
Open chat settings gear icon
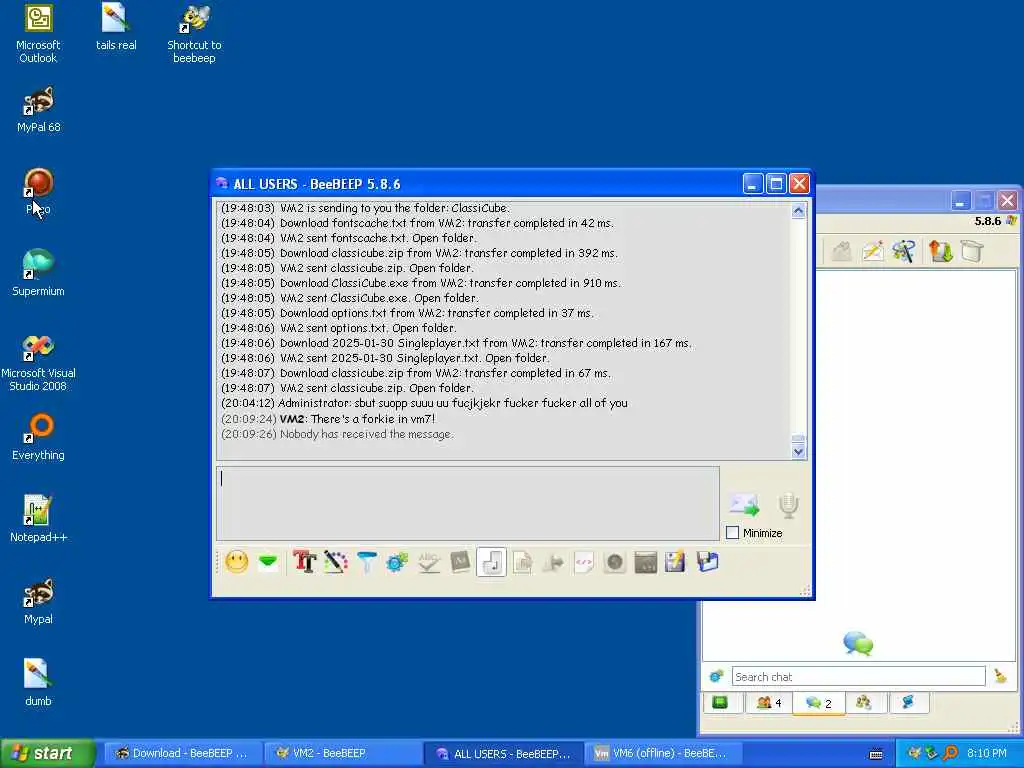397,562
